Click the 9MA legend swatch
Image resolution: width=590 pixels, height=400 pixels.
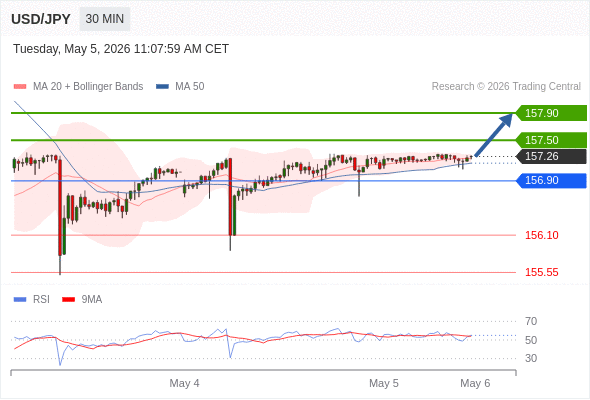(68, 300)
